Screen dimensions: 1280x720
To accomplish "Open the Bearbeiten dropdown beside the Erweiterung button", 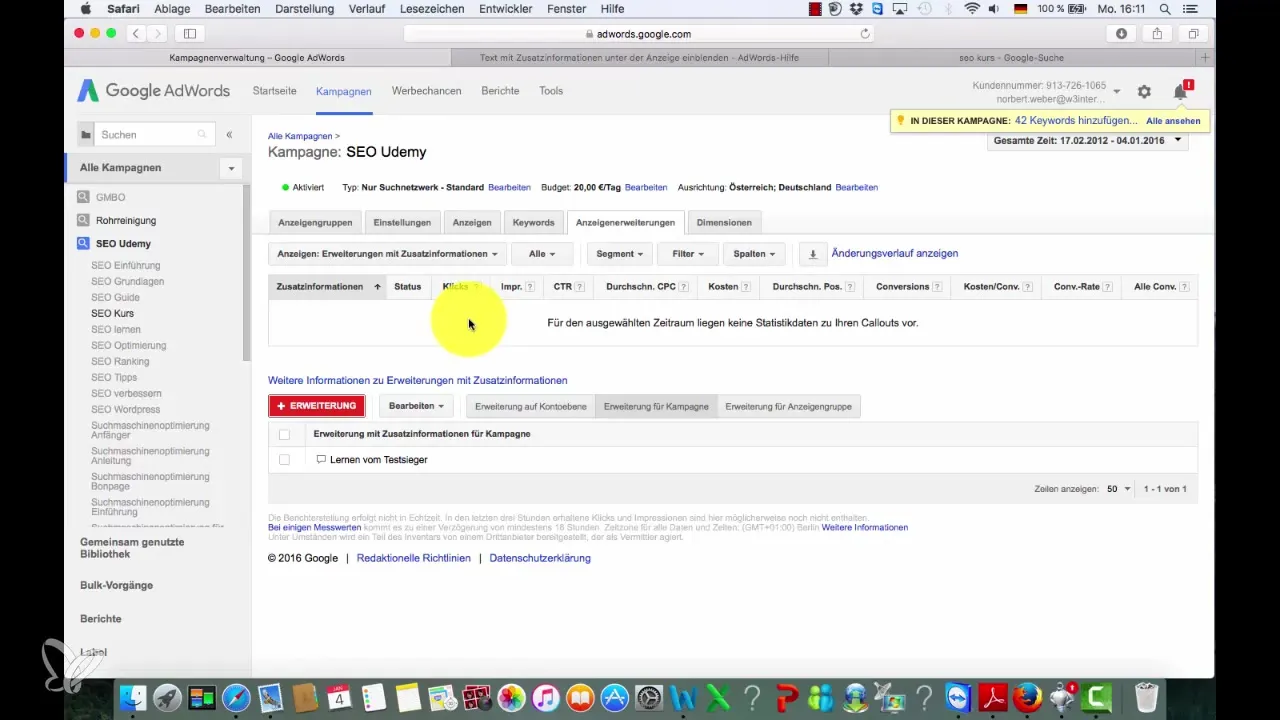I will point(416,406).
